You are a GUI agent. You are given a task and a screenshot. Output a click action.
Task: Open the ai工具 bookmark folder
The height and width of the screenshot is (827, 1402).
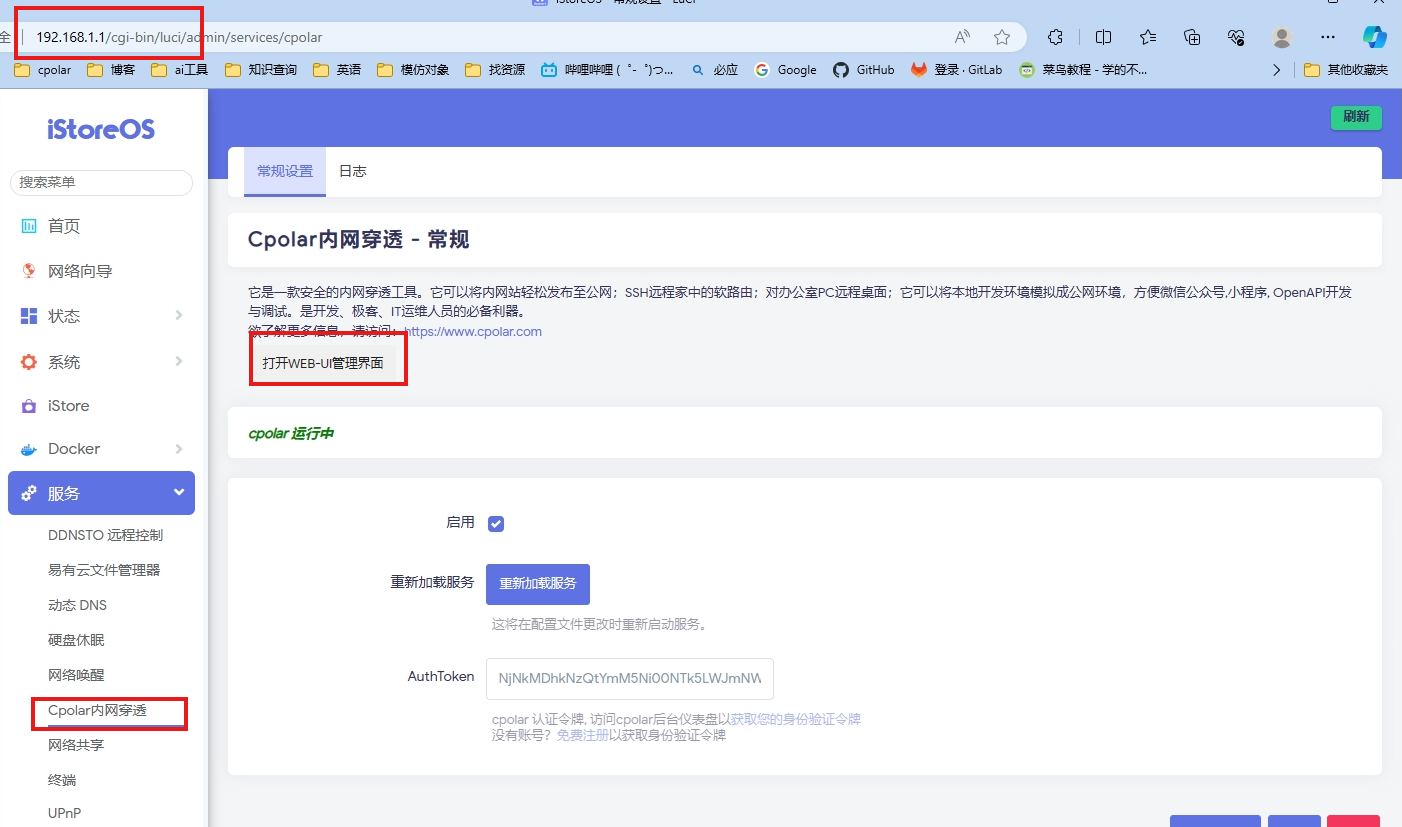[x=180, y=70]
